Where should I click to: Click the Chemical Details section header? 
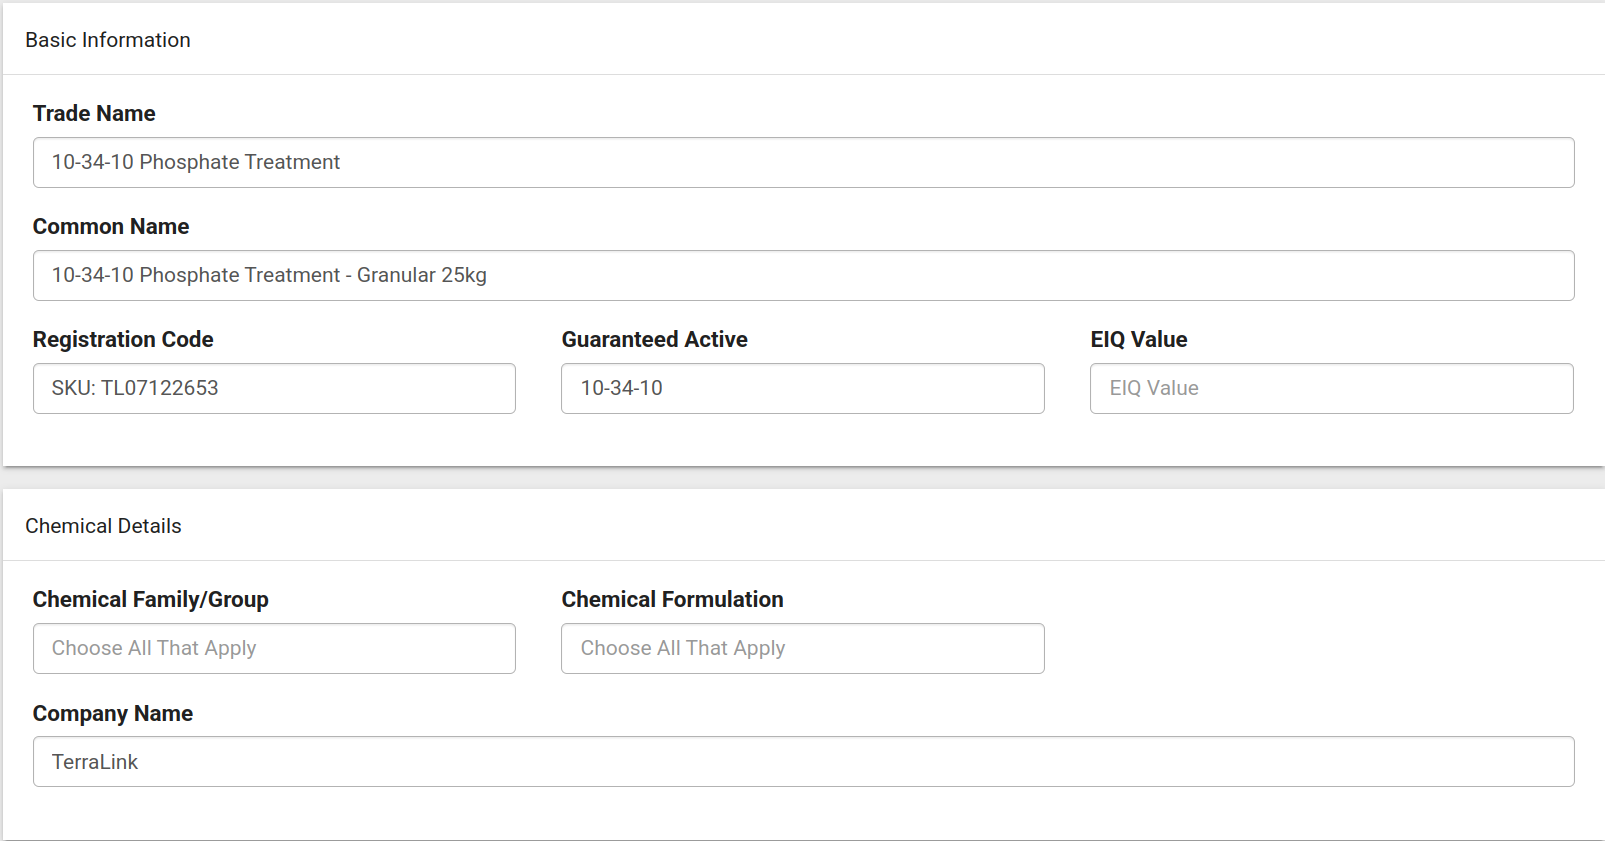coord(103,526)
